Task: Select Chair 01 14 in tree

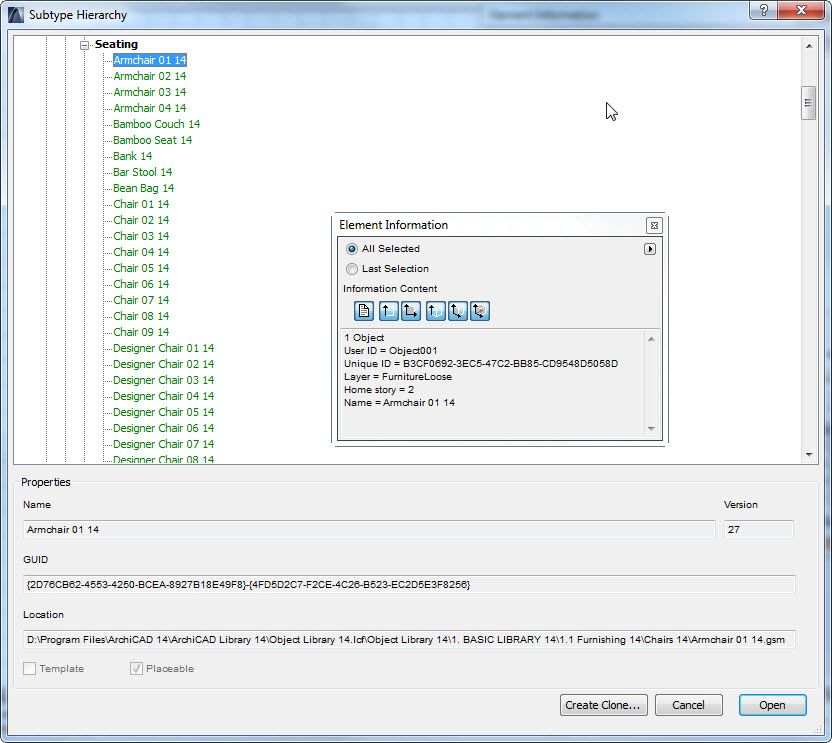Action: 141,204
